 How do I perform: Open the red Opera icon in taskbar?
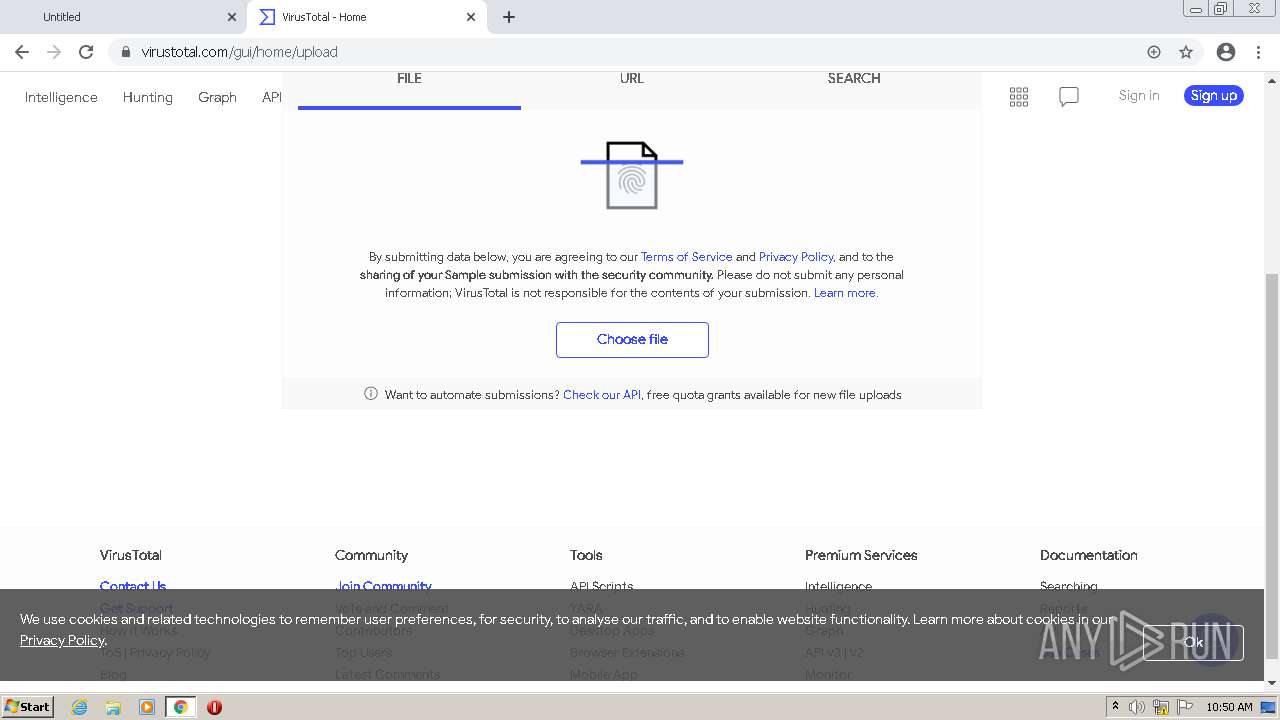coord(214,707)
